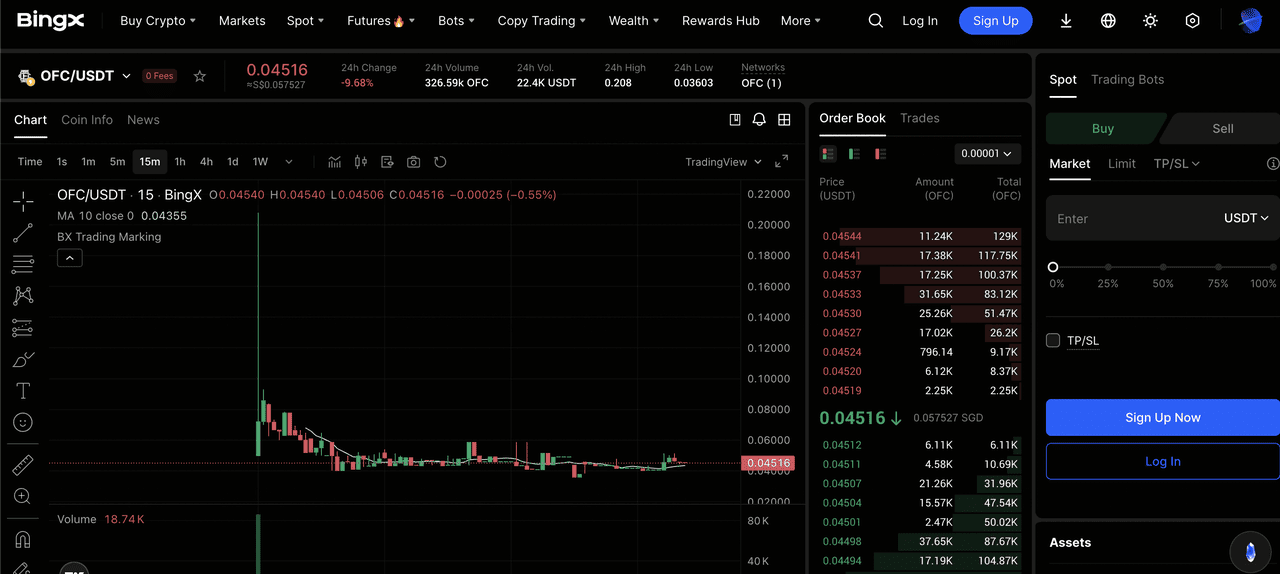The width and height of the screenshot is (1280, 574).
Task: Expand chart to fullscreen
Action: pyautogui.click(x=782, y=162)
